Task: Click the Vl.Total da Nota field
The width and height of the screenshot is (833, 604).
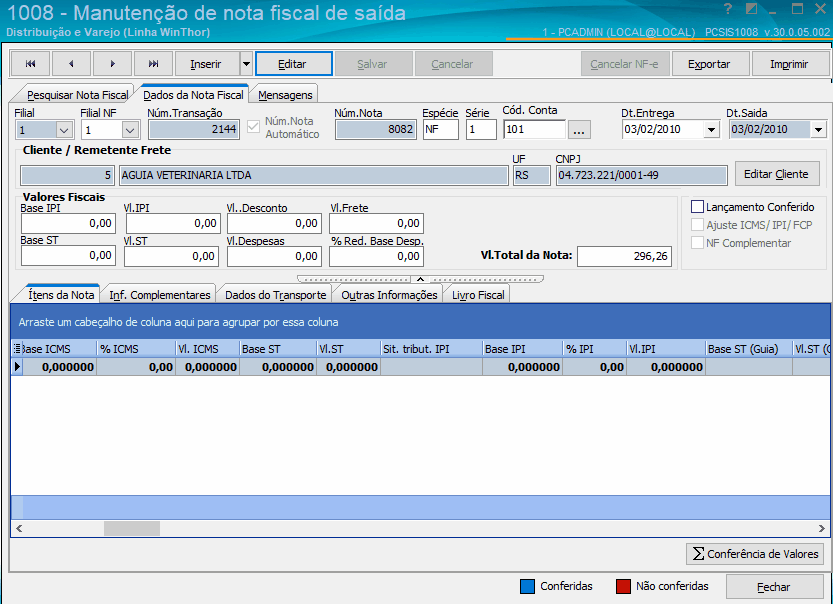Action: coord(624,256)
